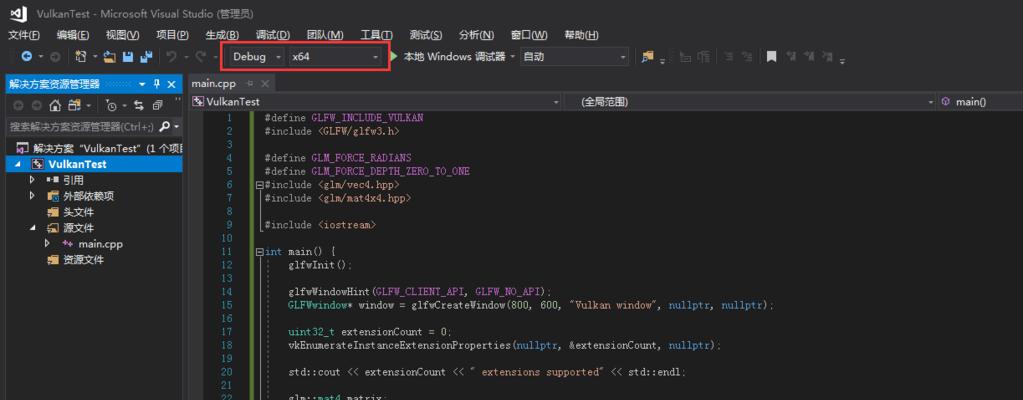Click the Open File folder icon
1023x400 pixels.
(x=110, y=57)
